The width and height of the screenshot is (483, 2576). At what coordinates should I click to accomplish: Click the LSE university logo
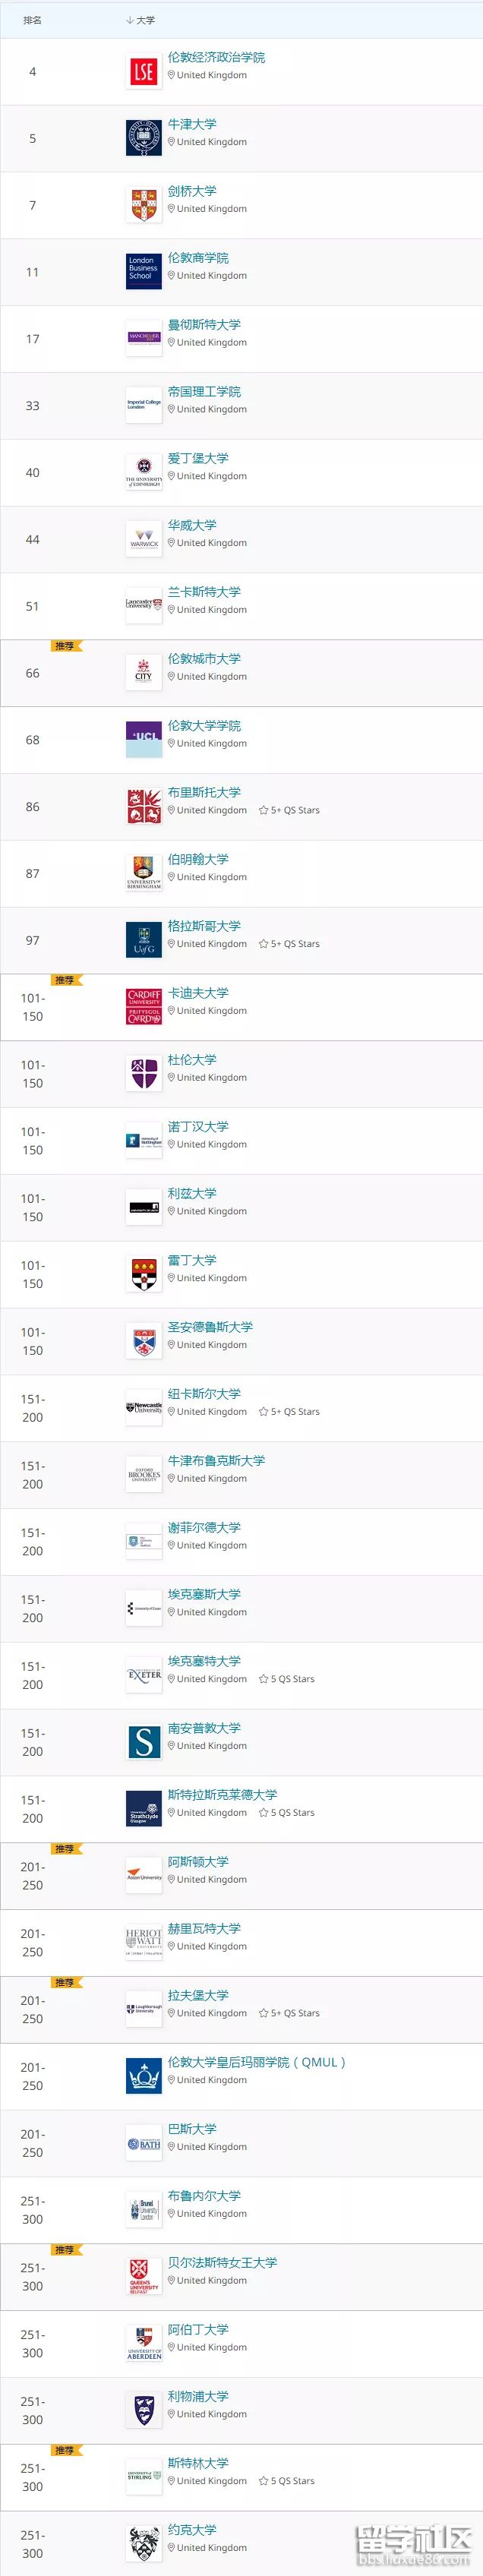(144, 72)
